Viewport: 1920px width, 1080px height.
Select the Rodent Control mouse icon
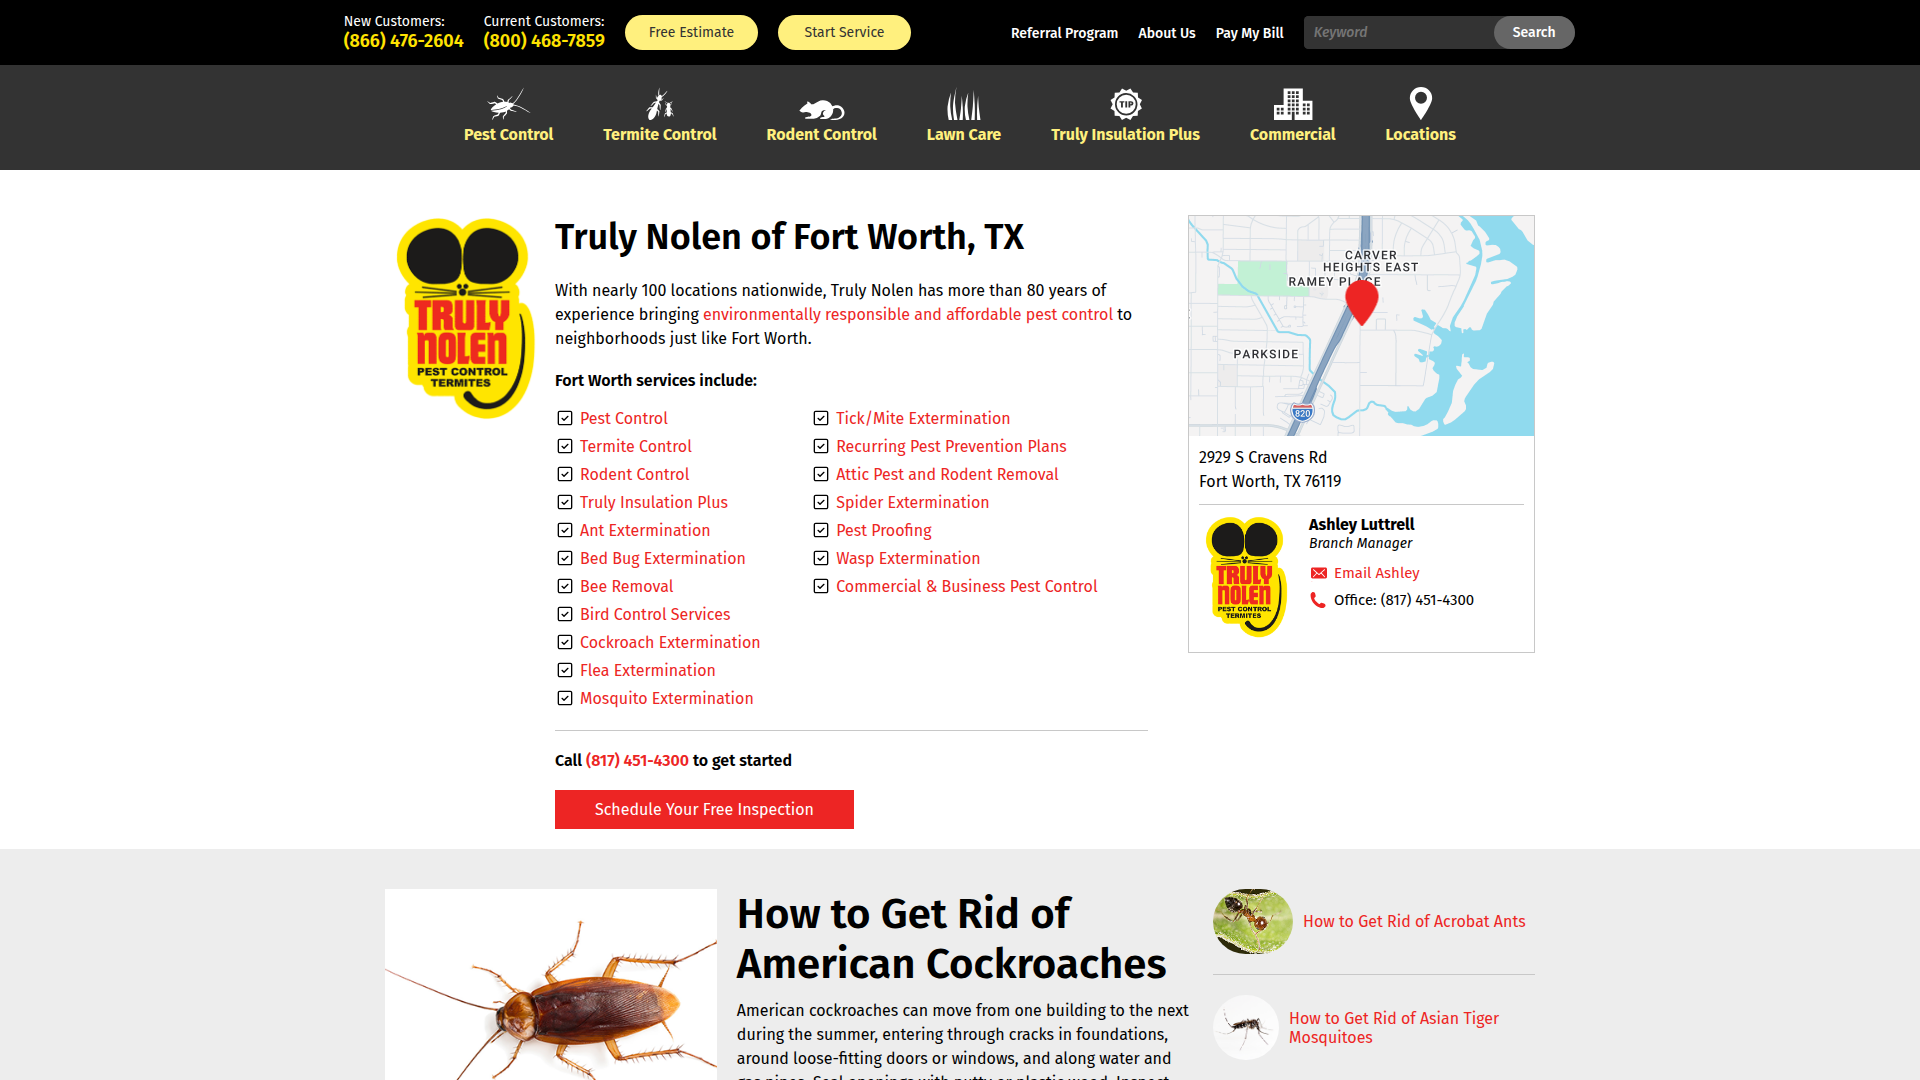(822, 109)
